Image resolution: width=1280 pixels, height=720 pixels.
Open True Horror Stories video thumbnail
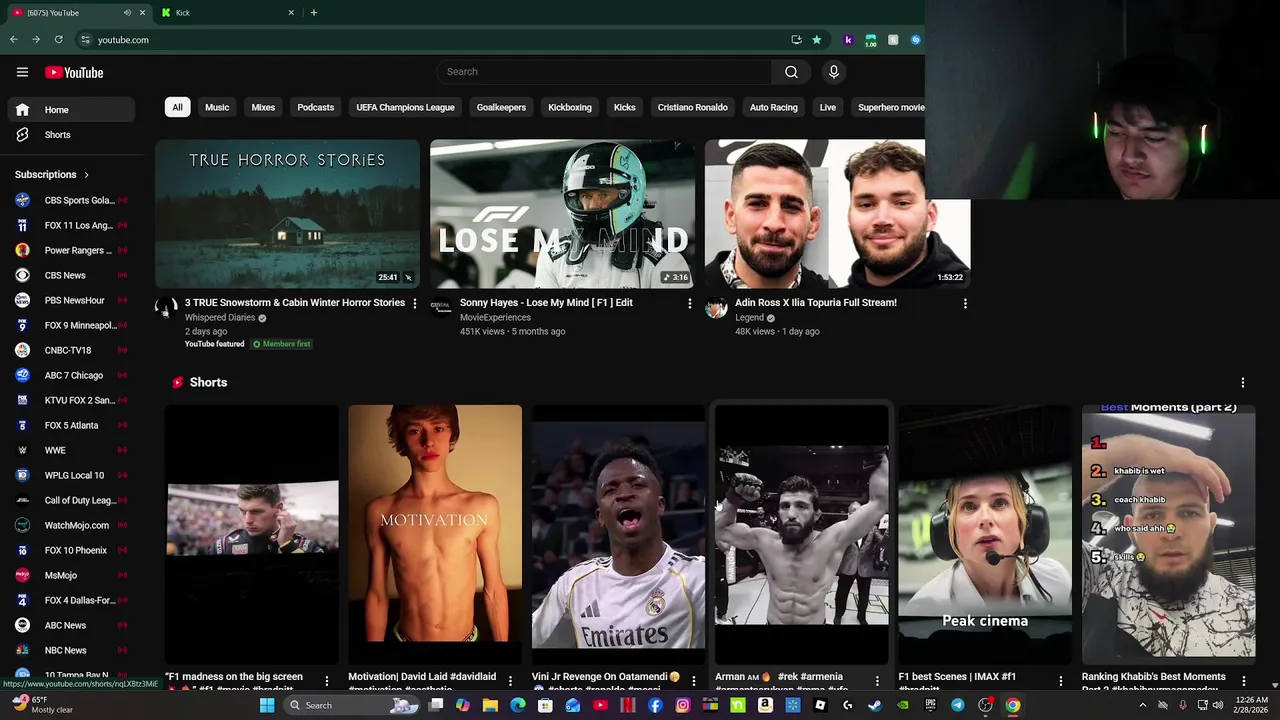pos(287,214)
